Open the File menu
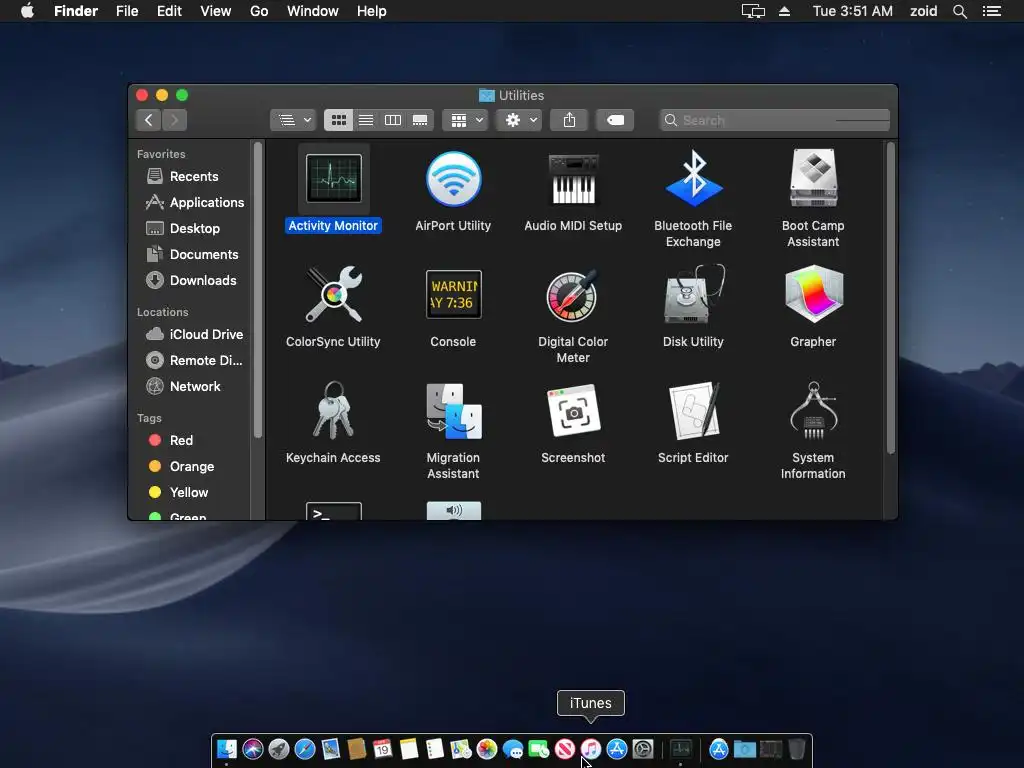1024x768 pixels. 127,11
